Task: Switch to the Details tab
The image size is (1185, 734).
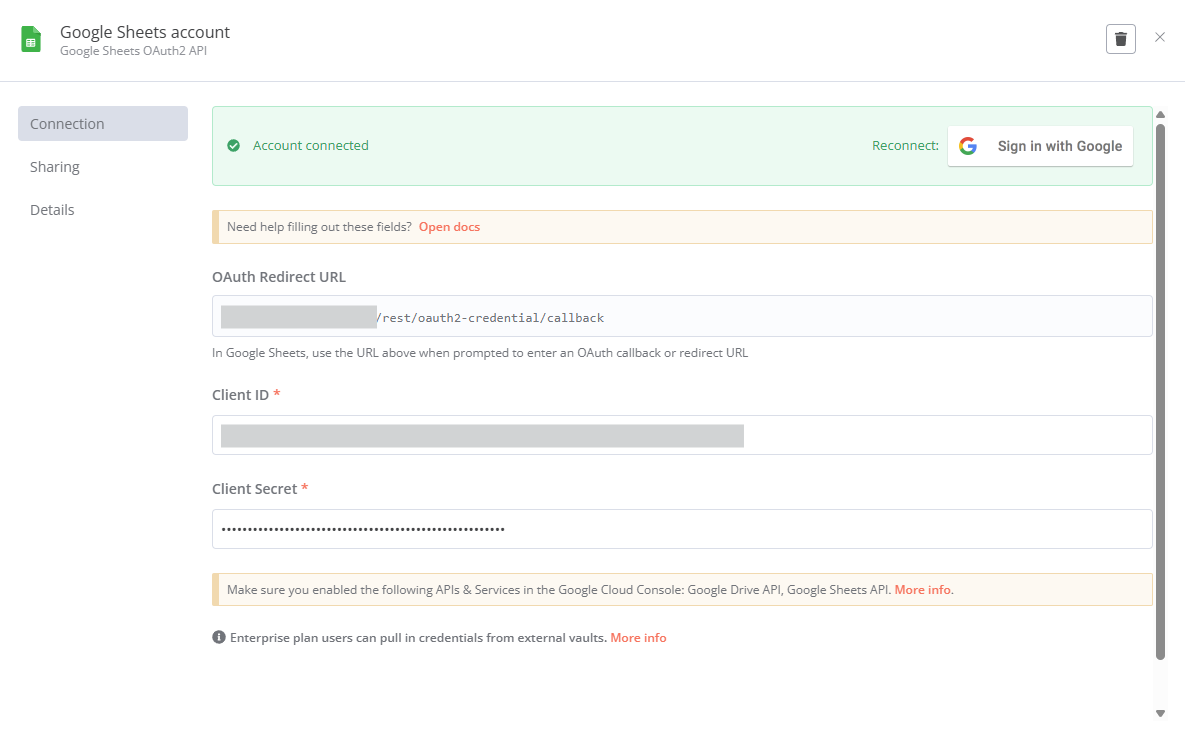Action: coord(52,210)
